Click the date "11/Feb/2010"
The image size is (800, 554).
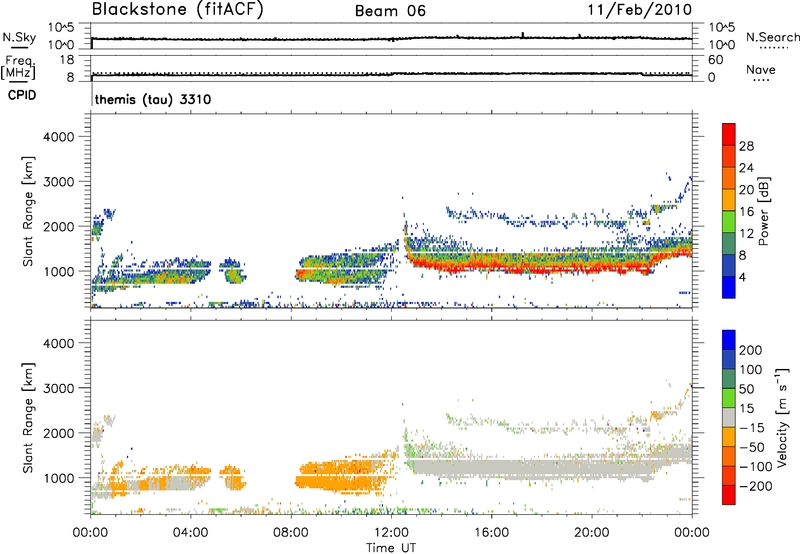pyautogui.click(x=640, y=9)
